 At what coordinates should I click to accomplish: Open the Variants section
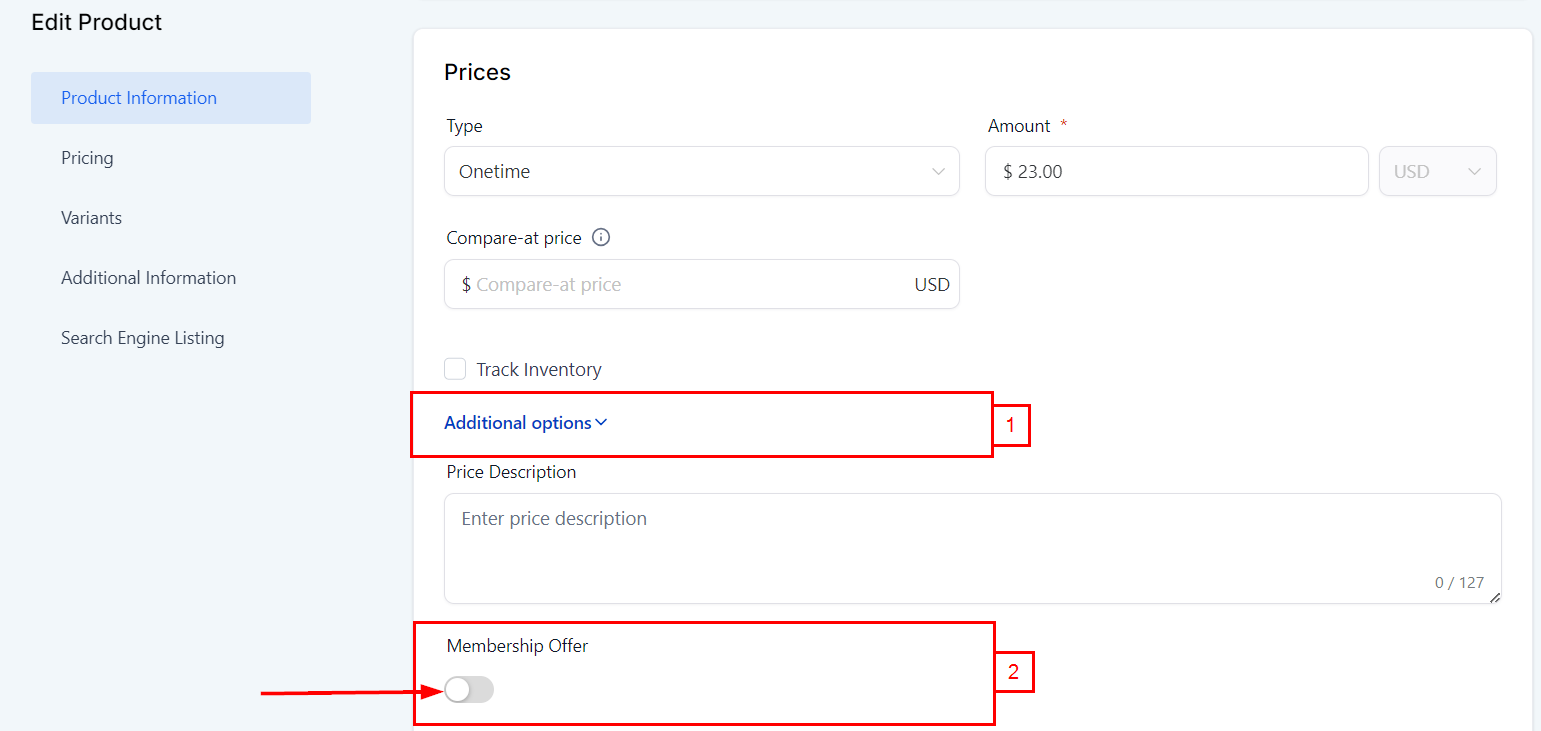point(91,218)
